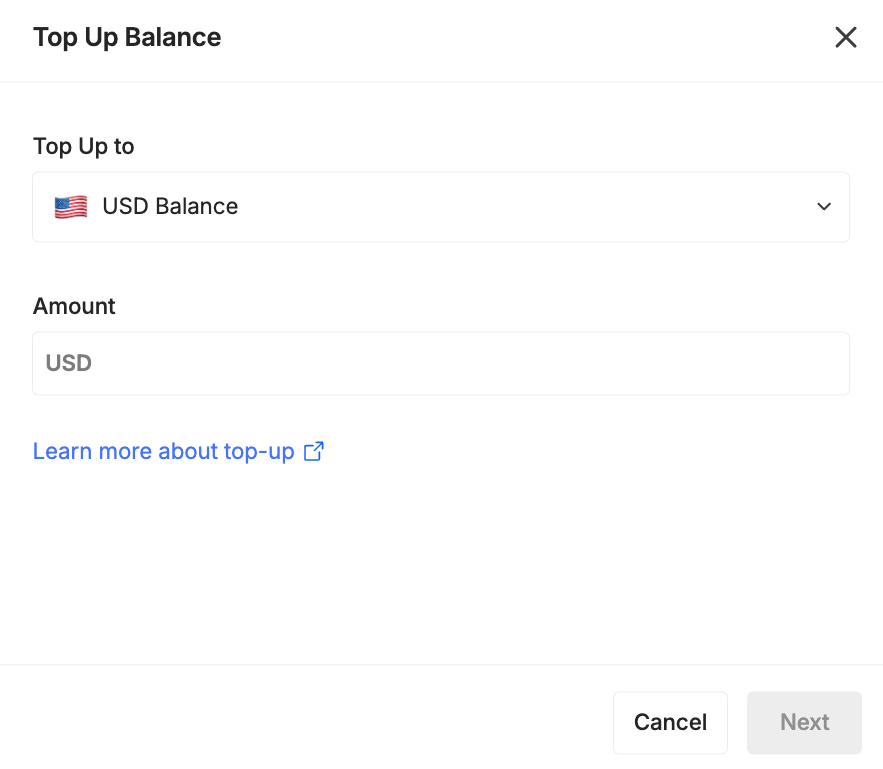Abort the top-up via Cancel

pos(670,722)
